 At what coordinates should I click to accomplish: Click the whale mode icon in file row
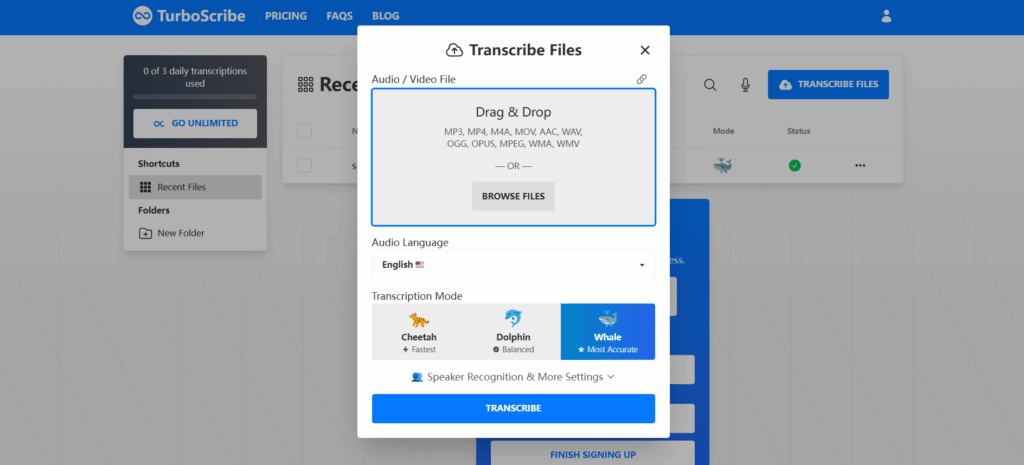(x=722, y=165)
